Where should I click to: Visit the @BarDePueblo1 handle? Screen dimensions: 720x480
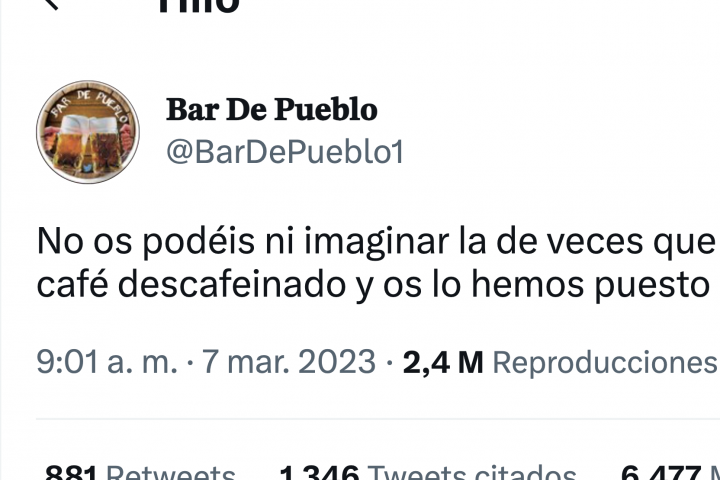285,152
